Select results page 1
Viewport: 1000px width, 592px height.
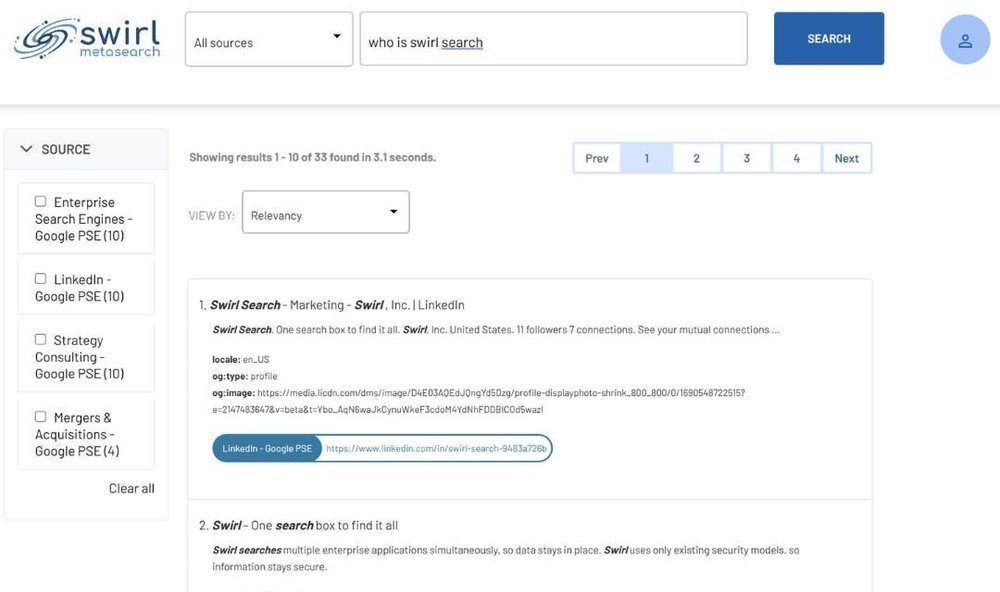click(646, 158)
